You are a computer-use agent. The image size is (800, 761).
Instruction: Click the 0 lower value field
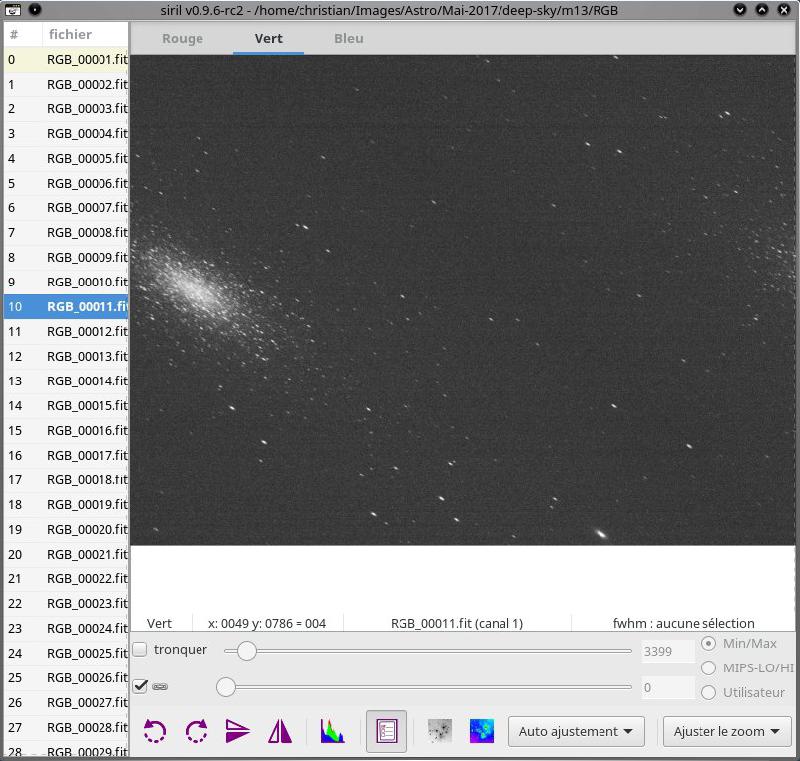coord(668,688)
